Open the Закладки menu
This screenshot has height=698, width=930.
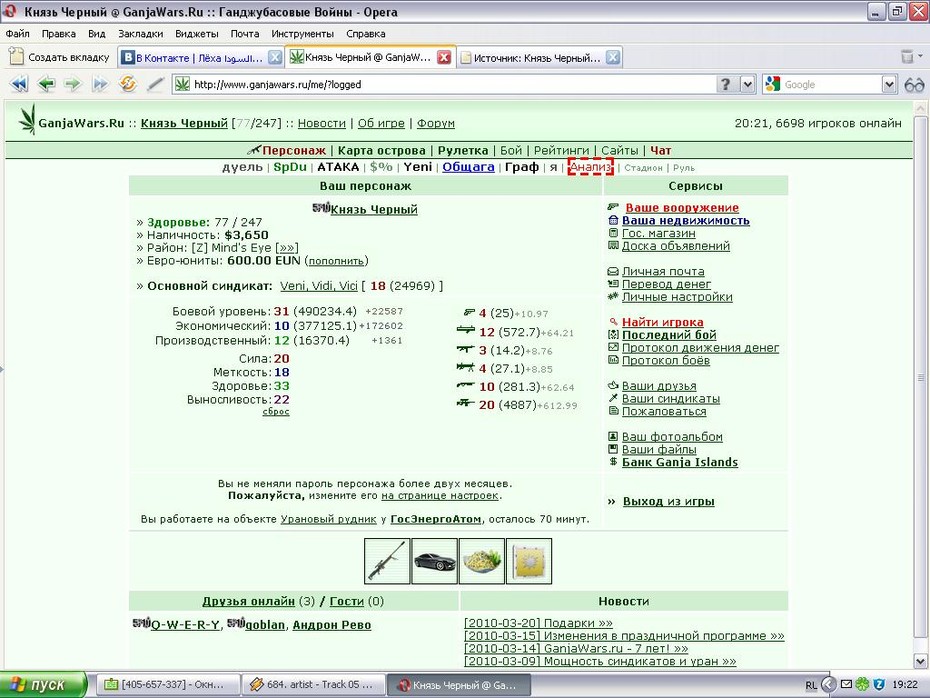pos(140,34)
